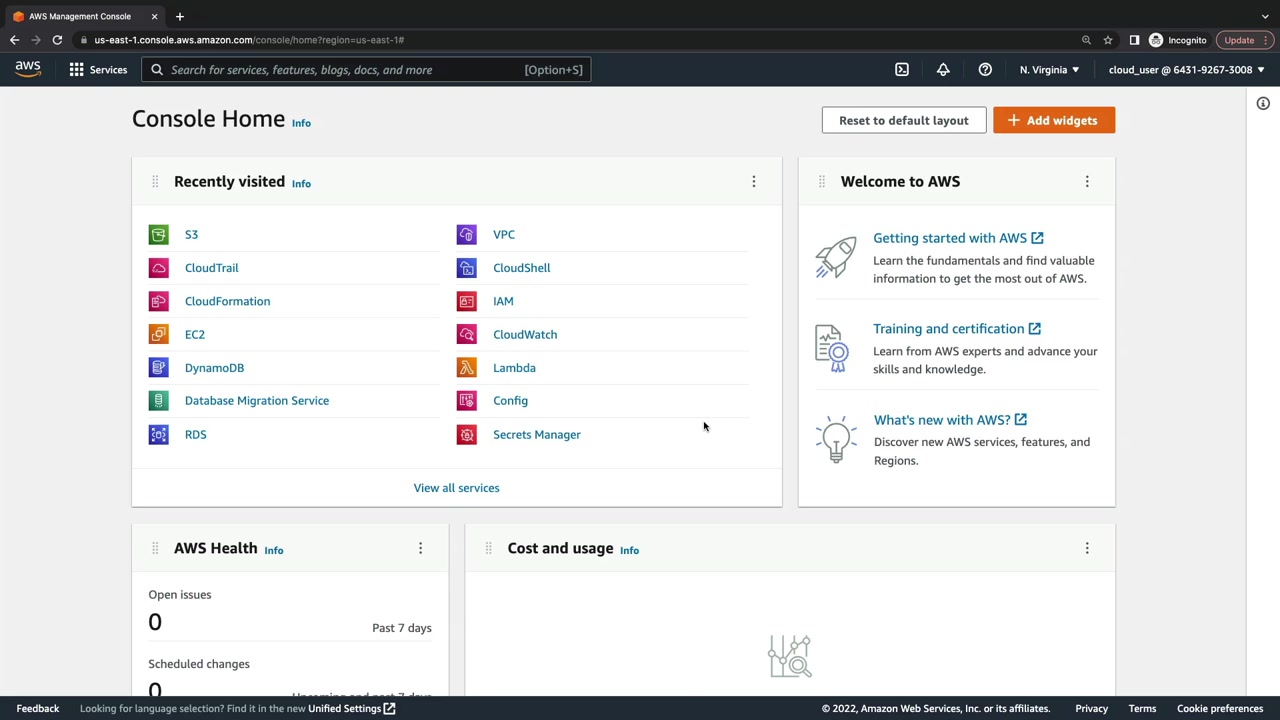This screenshot has height=720, width=1280.
Task: Expand the N. Virginia region selector
Action: coord(1049,70)
